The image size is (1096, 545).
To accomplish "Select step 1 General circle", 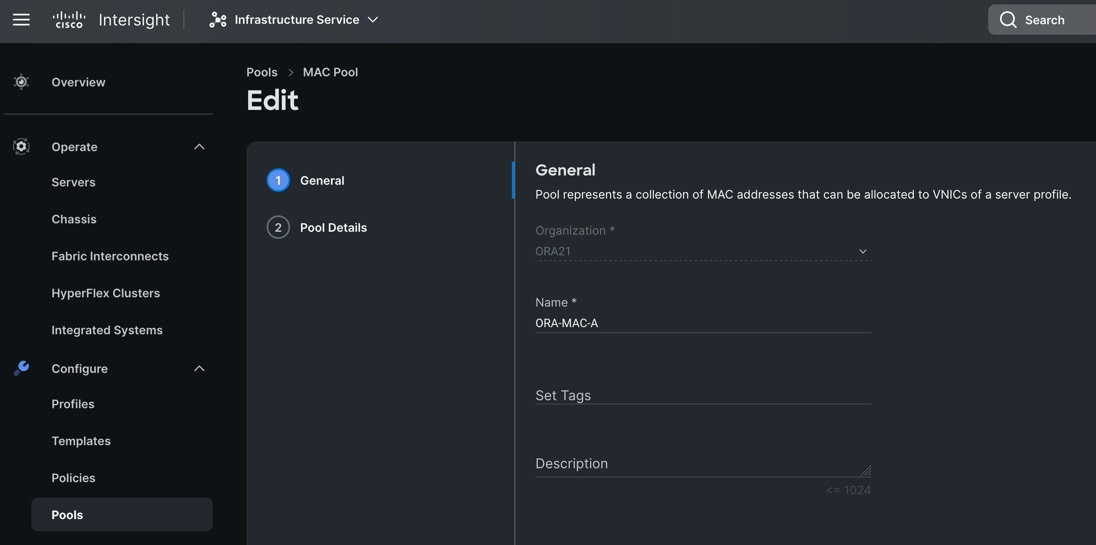I will 278,180.
